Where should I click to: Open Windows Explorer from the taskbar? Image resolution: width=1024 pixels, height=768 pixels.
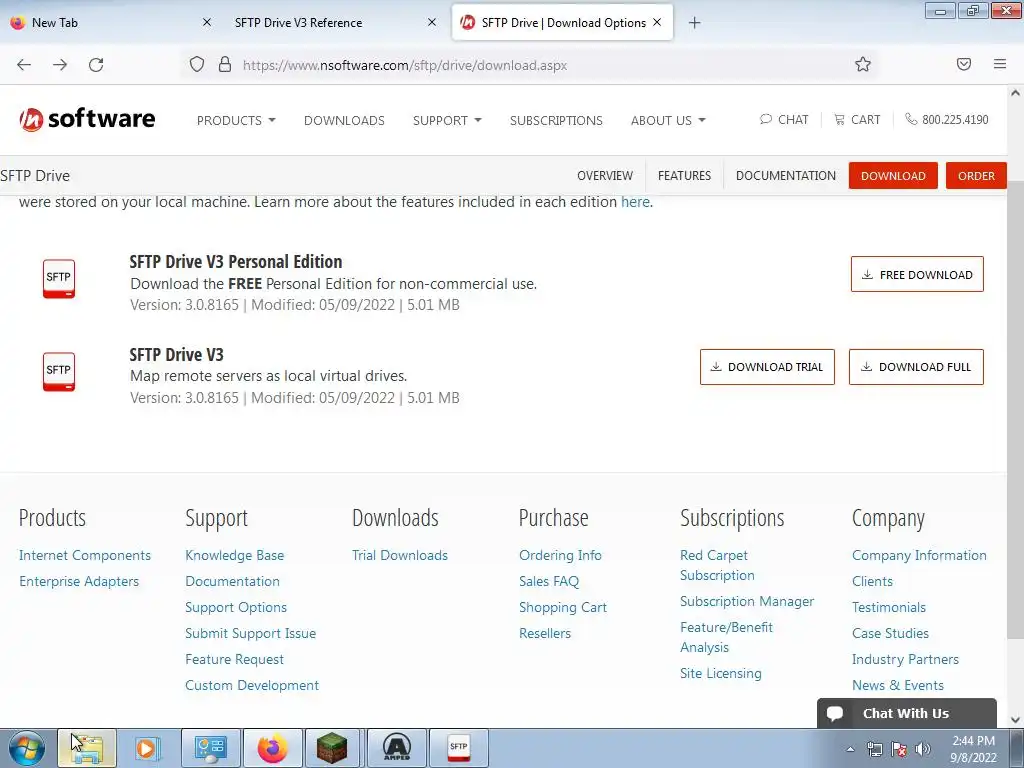tap(87, 748)
